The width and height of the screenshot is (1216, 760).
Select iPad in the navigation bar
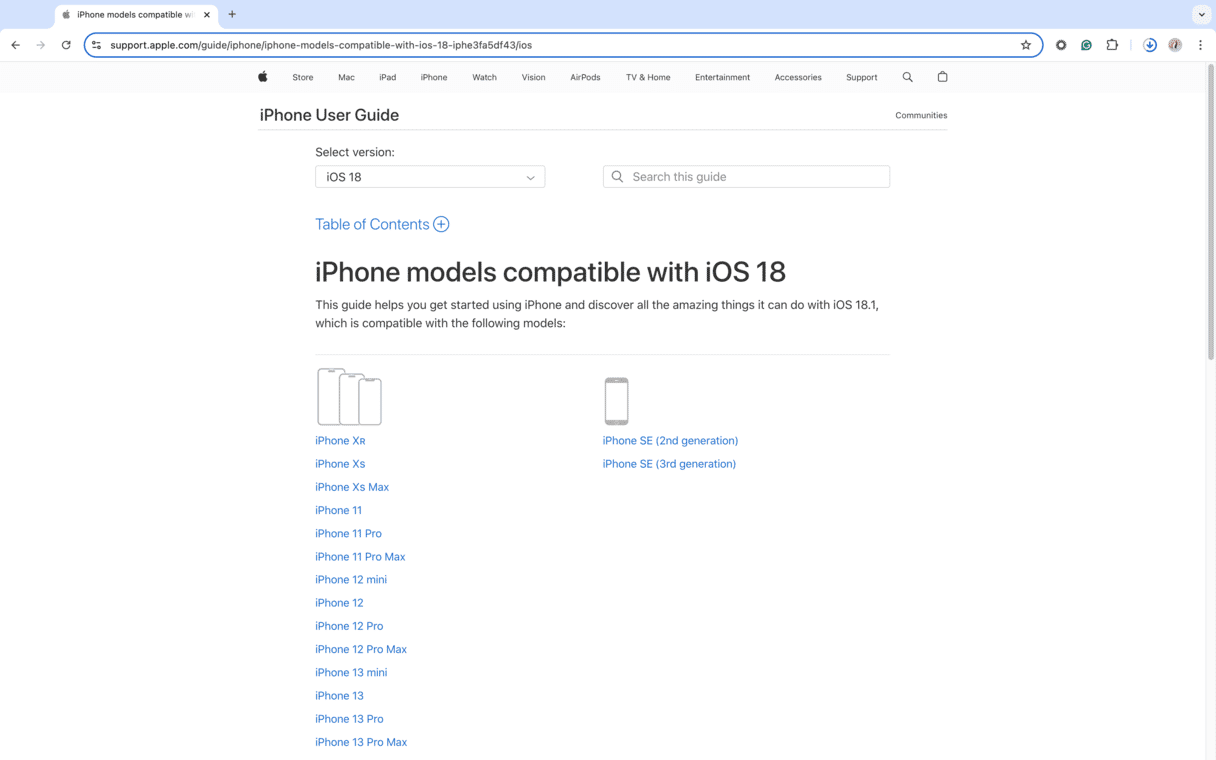(x=387, y=77)
